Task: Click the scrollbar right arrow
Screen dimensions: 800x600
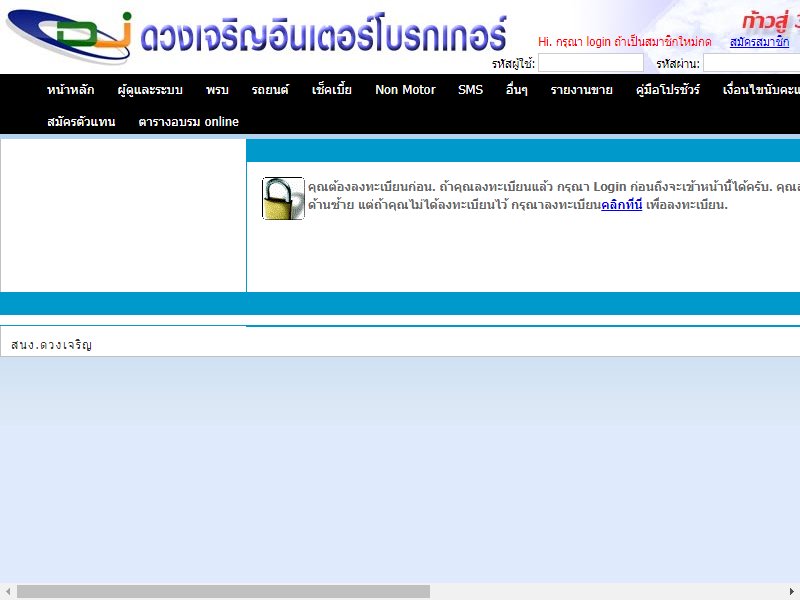Action: pyautogui.click(x=792, y=592)
